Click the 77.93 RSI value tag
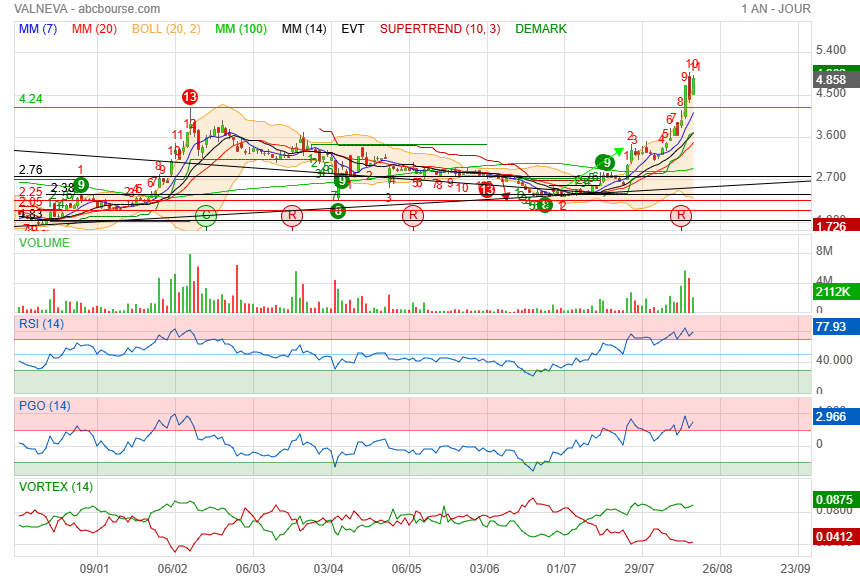 (836, 327)
